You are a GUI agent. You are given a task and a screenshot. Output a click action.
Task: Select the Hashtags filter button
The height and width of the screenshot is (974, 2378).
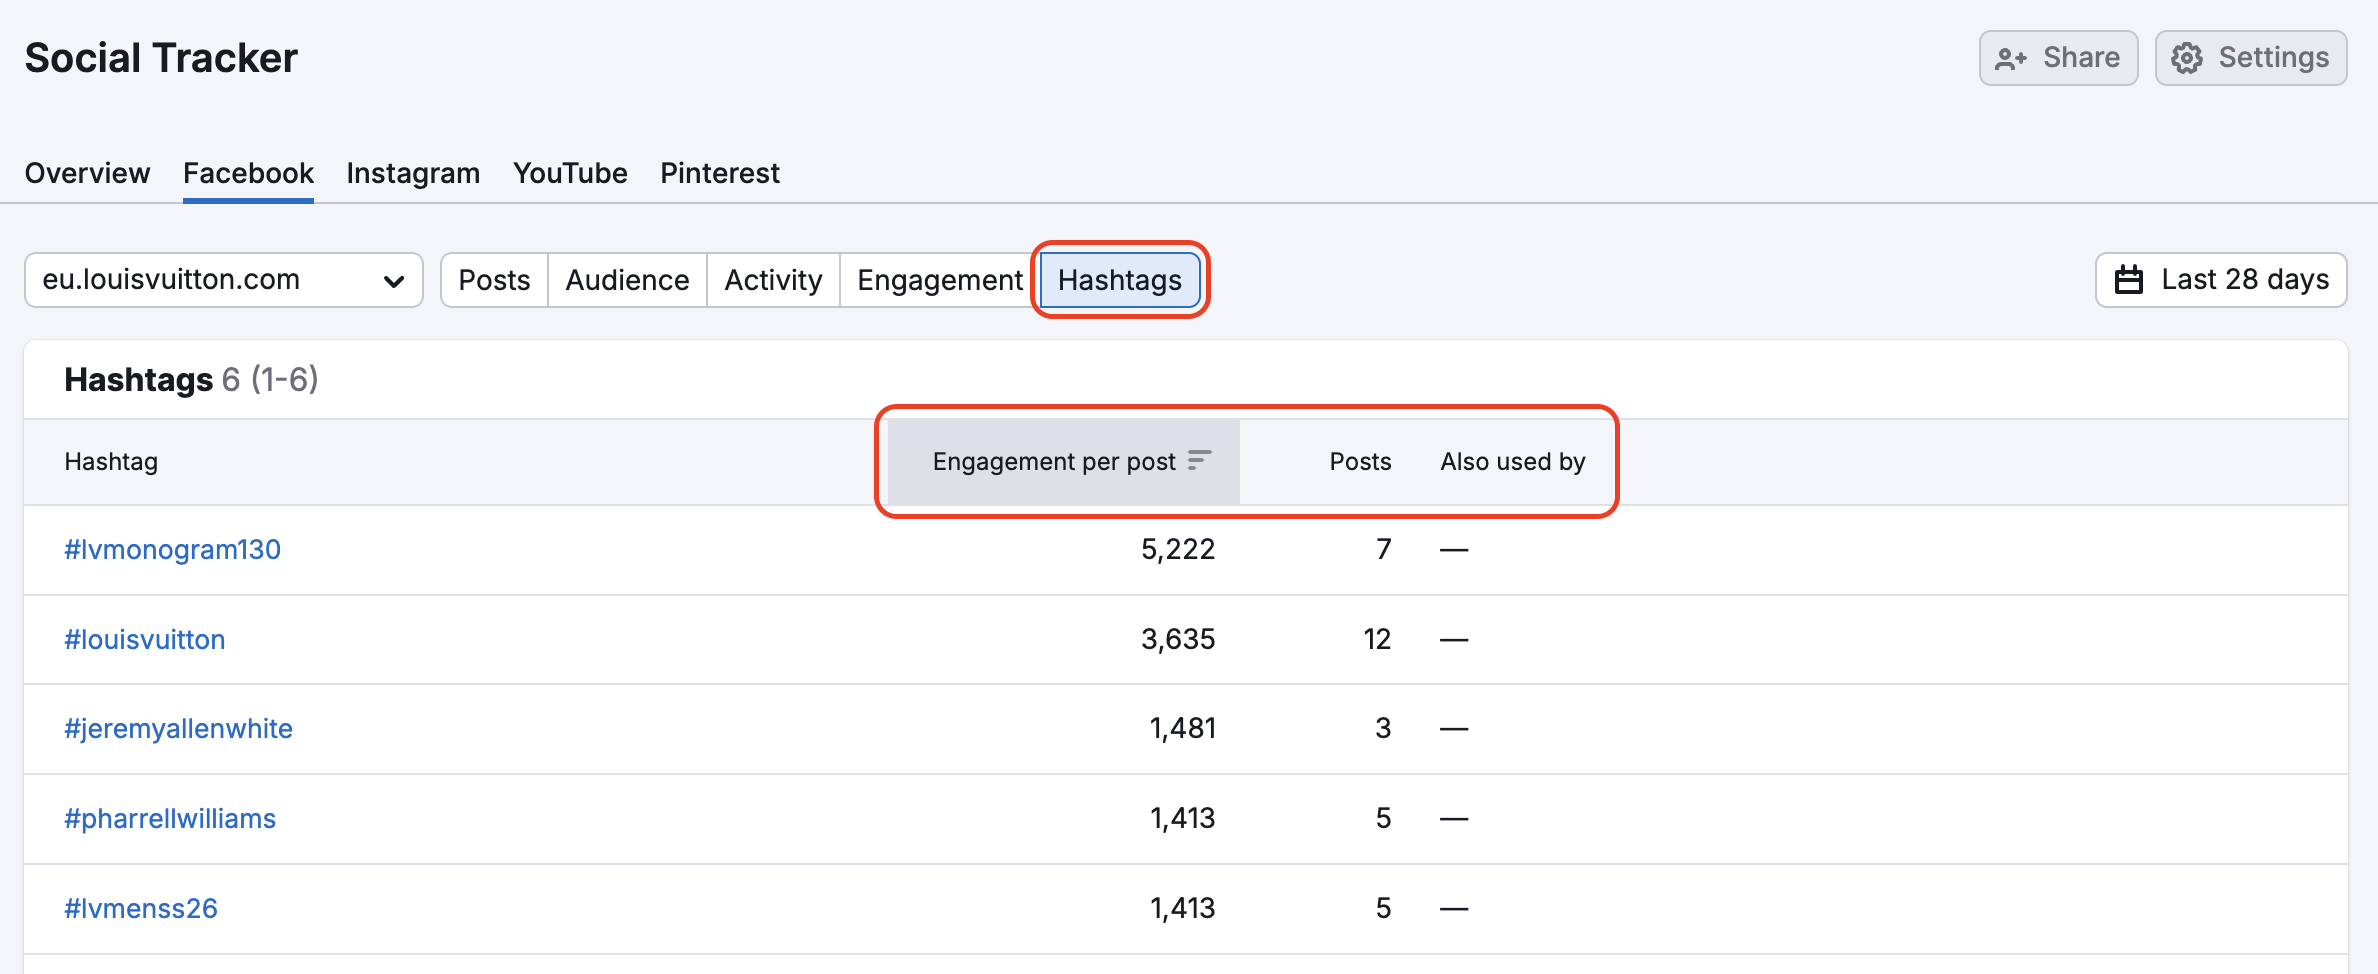coord(1119,280)
